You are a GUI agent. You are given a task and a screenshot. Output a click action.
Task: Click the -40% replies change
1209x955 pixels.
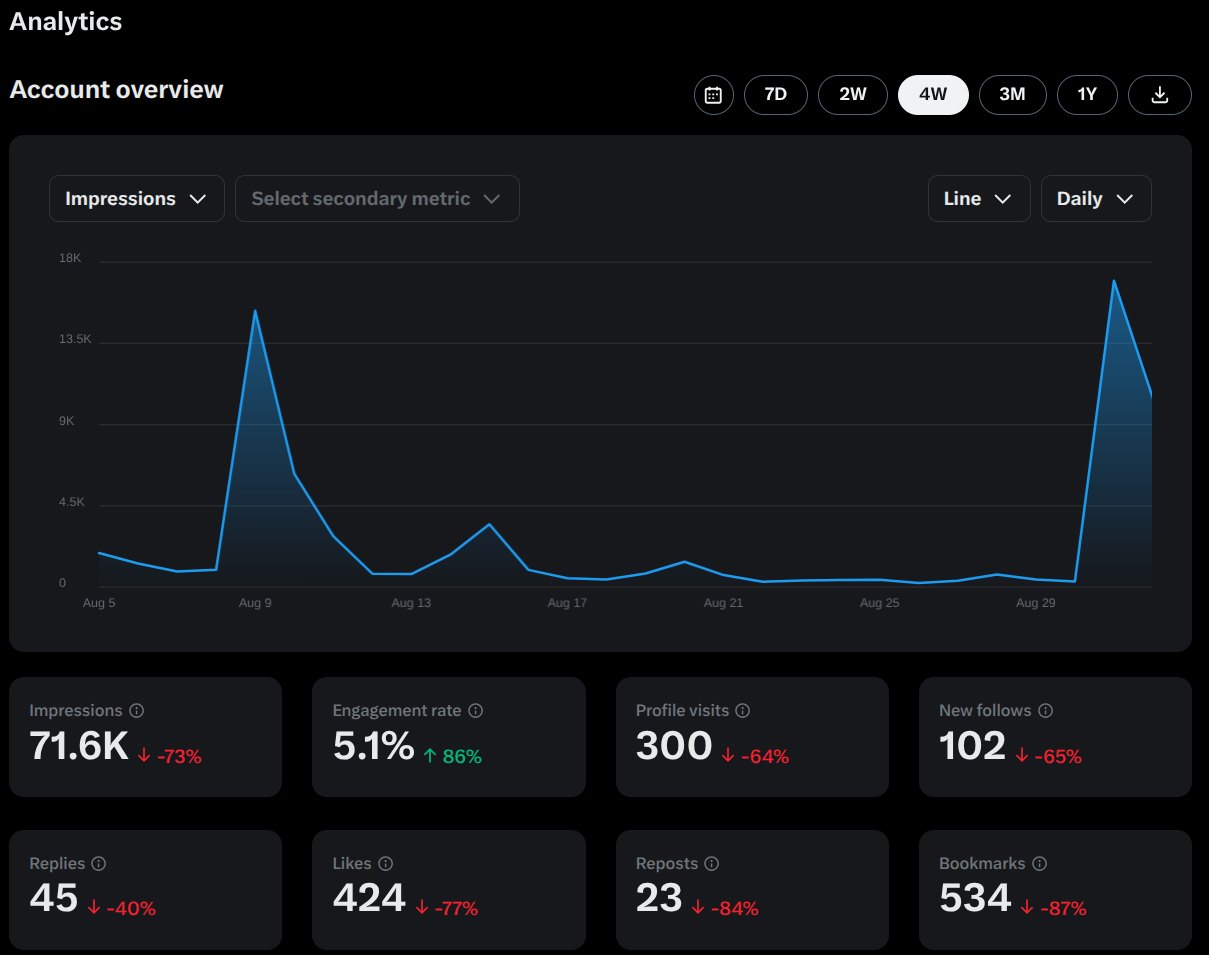121,909
